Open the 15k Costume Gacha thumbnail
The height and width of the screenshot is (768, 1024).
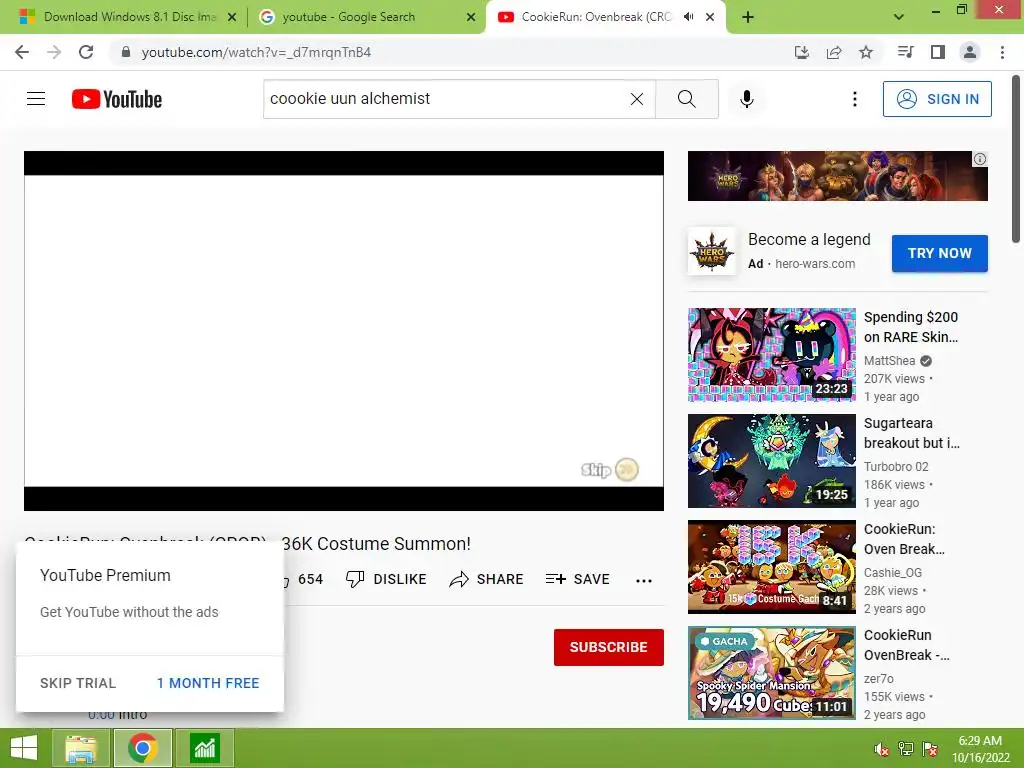771,567
